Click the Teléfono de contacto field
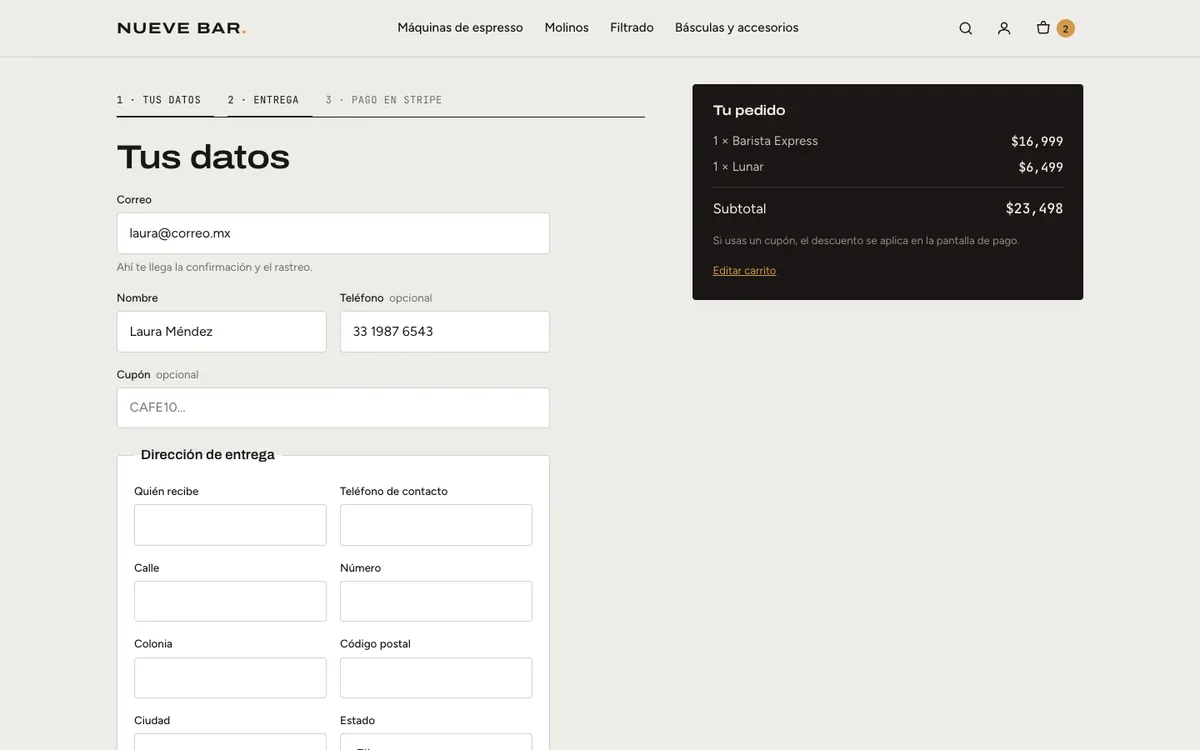Screen dimensions: 1200x750 coord(436,525)
